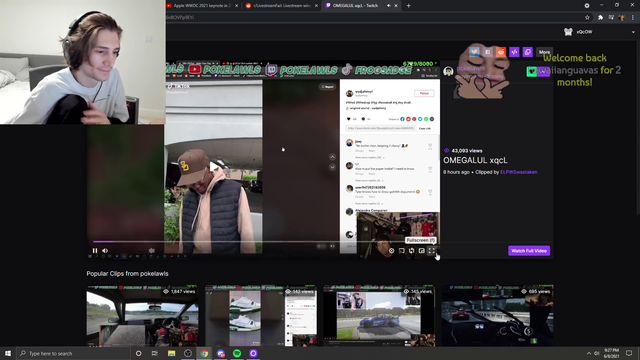Cast the clip with Chromecast icon
The height and width of the screenshot is (360, 640).
pyautogui.click(x=402, y=251)
